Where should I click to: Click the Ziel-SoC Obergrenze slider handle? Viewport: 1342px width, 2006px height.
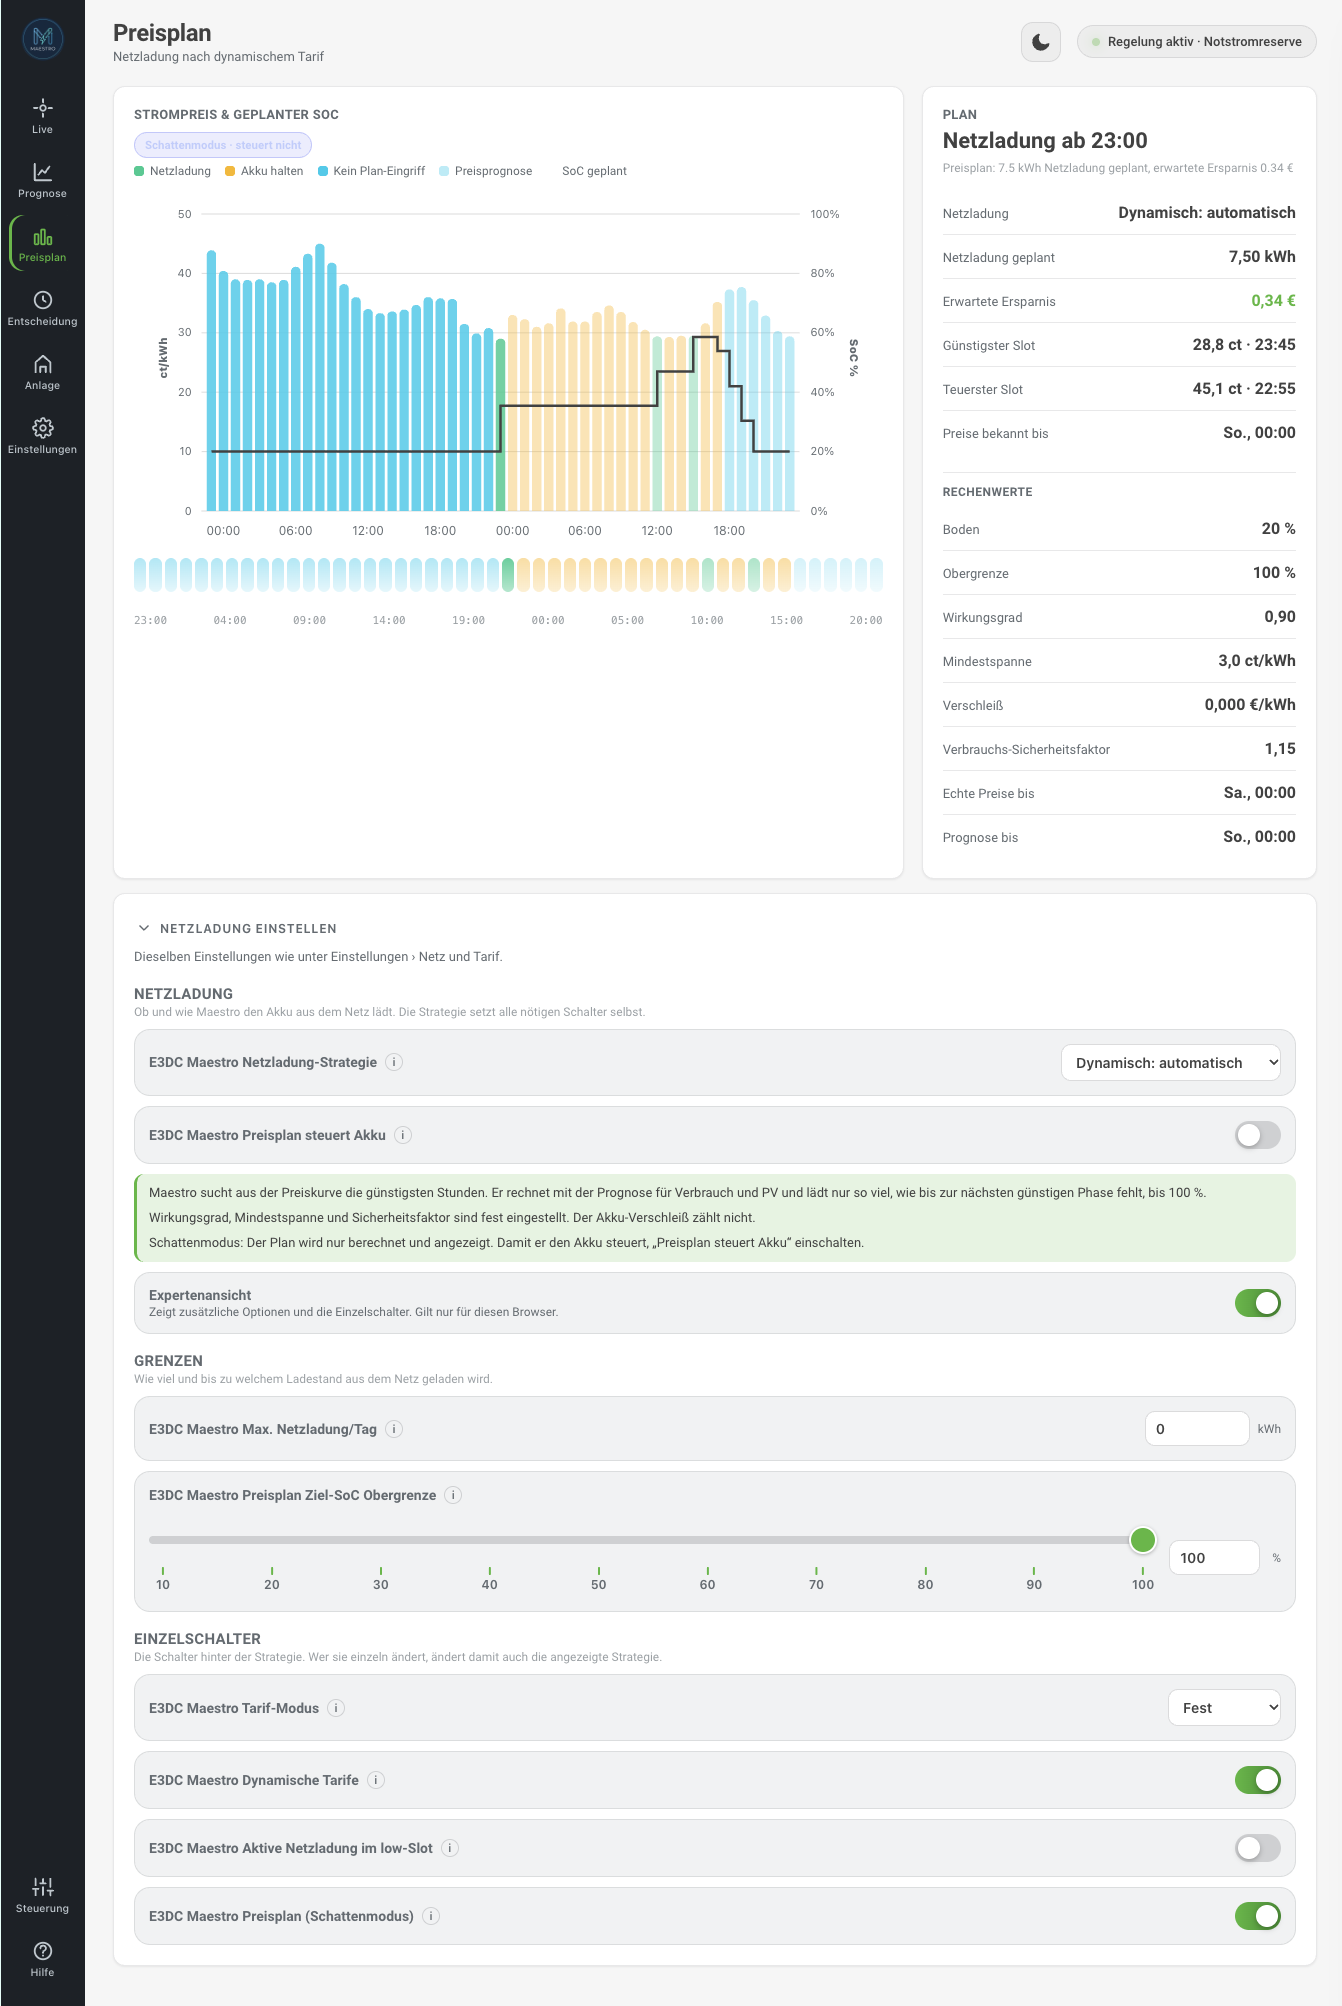click(1143, 1540)
